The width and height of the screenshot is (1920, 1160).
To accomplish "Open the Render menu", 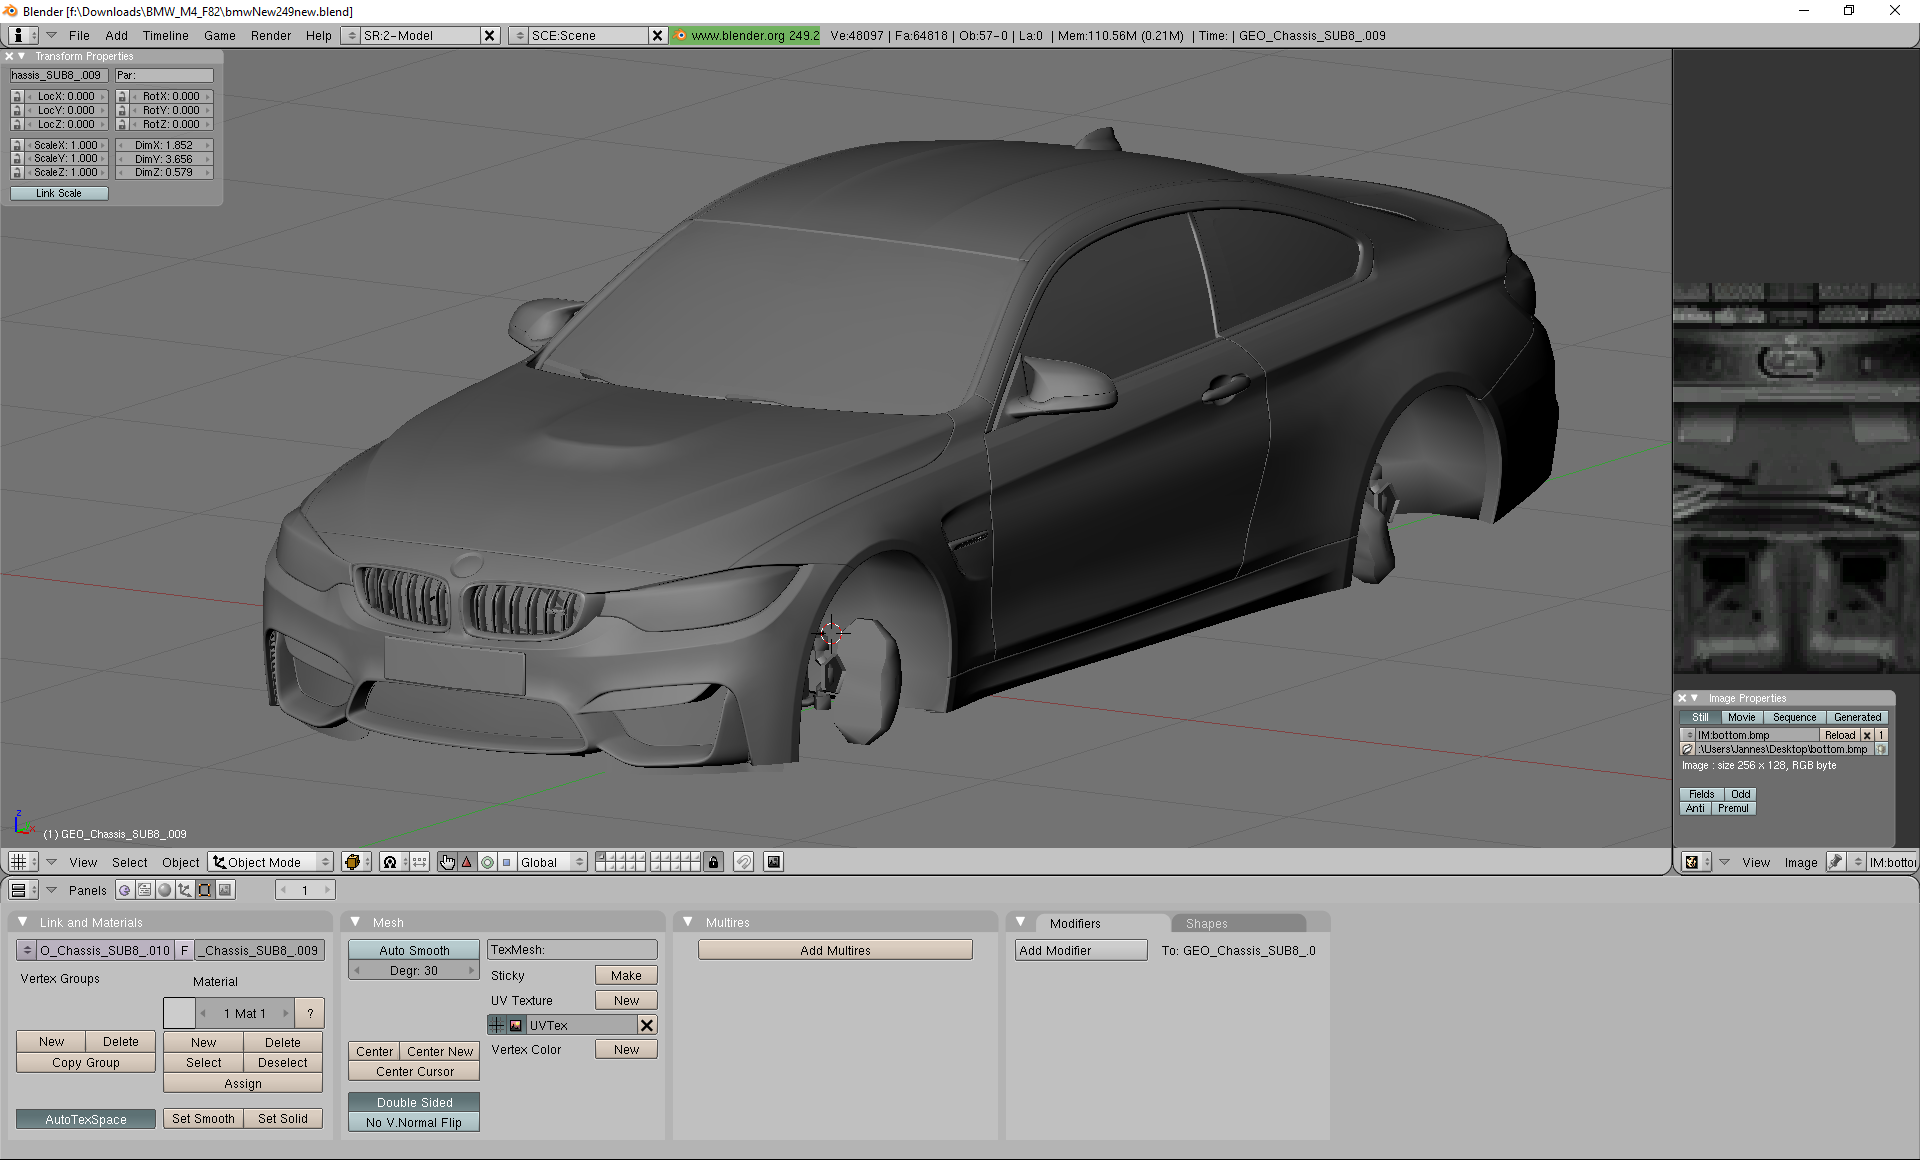I will click(x=271, y=35).
